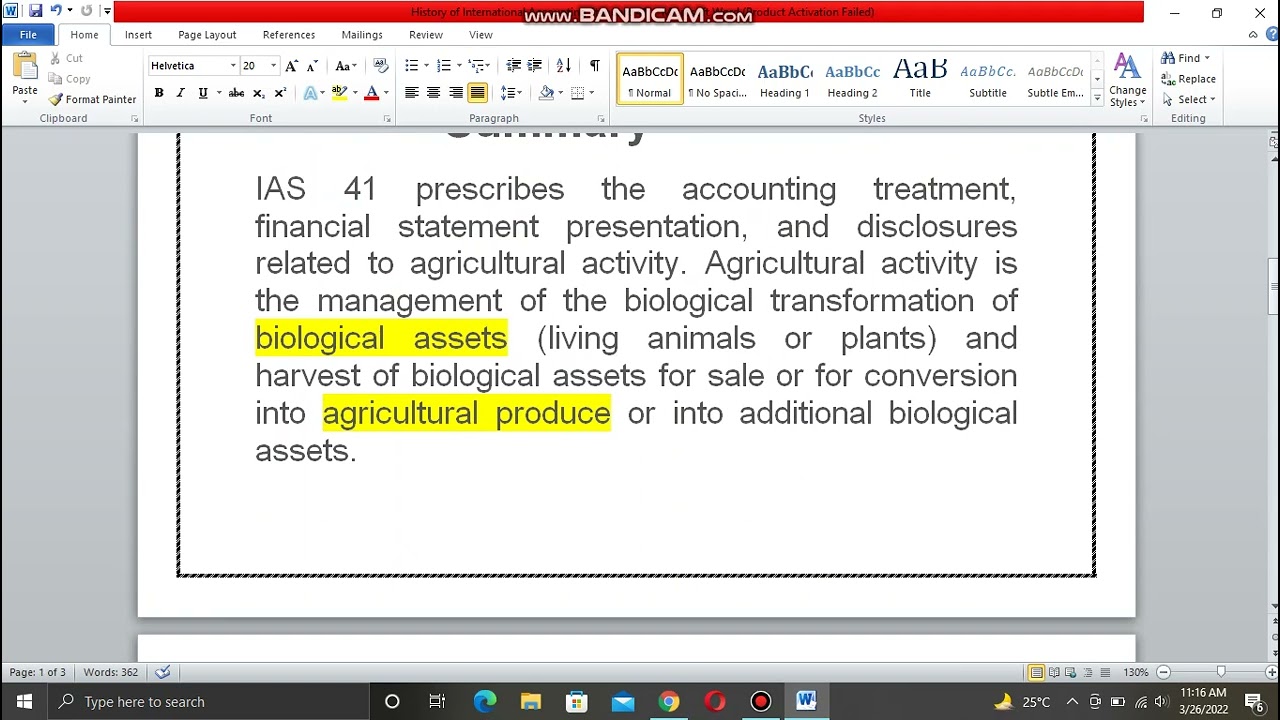Open Font size dropdown

(273, 66)
